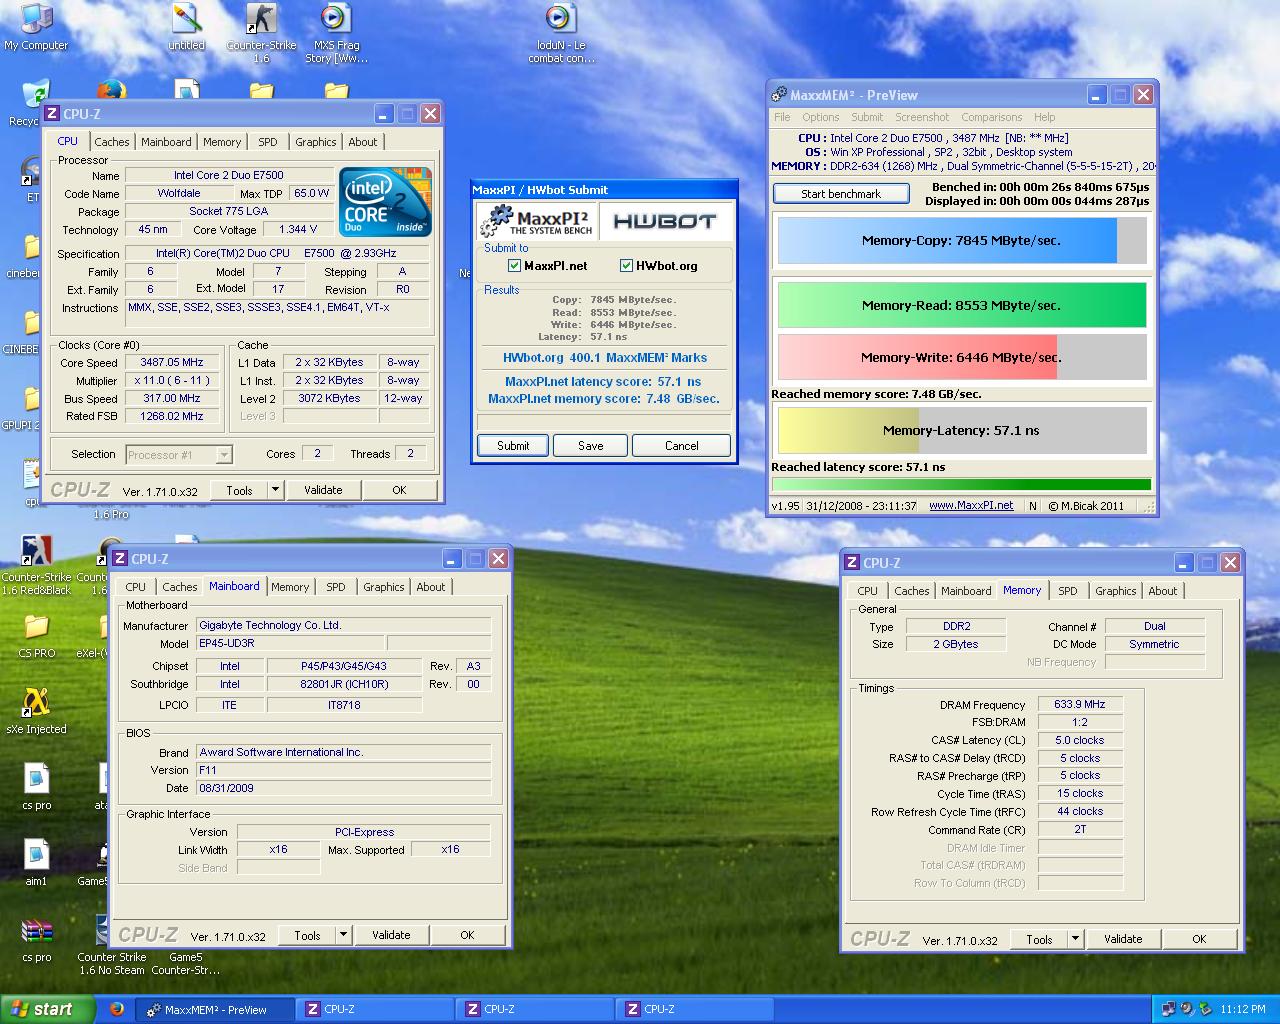1280x1024 pixels.
Task: Click Cancel in the HWbot Submit dialog
Action: [x=682, y=446]
